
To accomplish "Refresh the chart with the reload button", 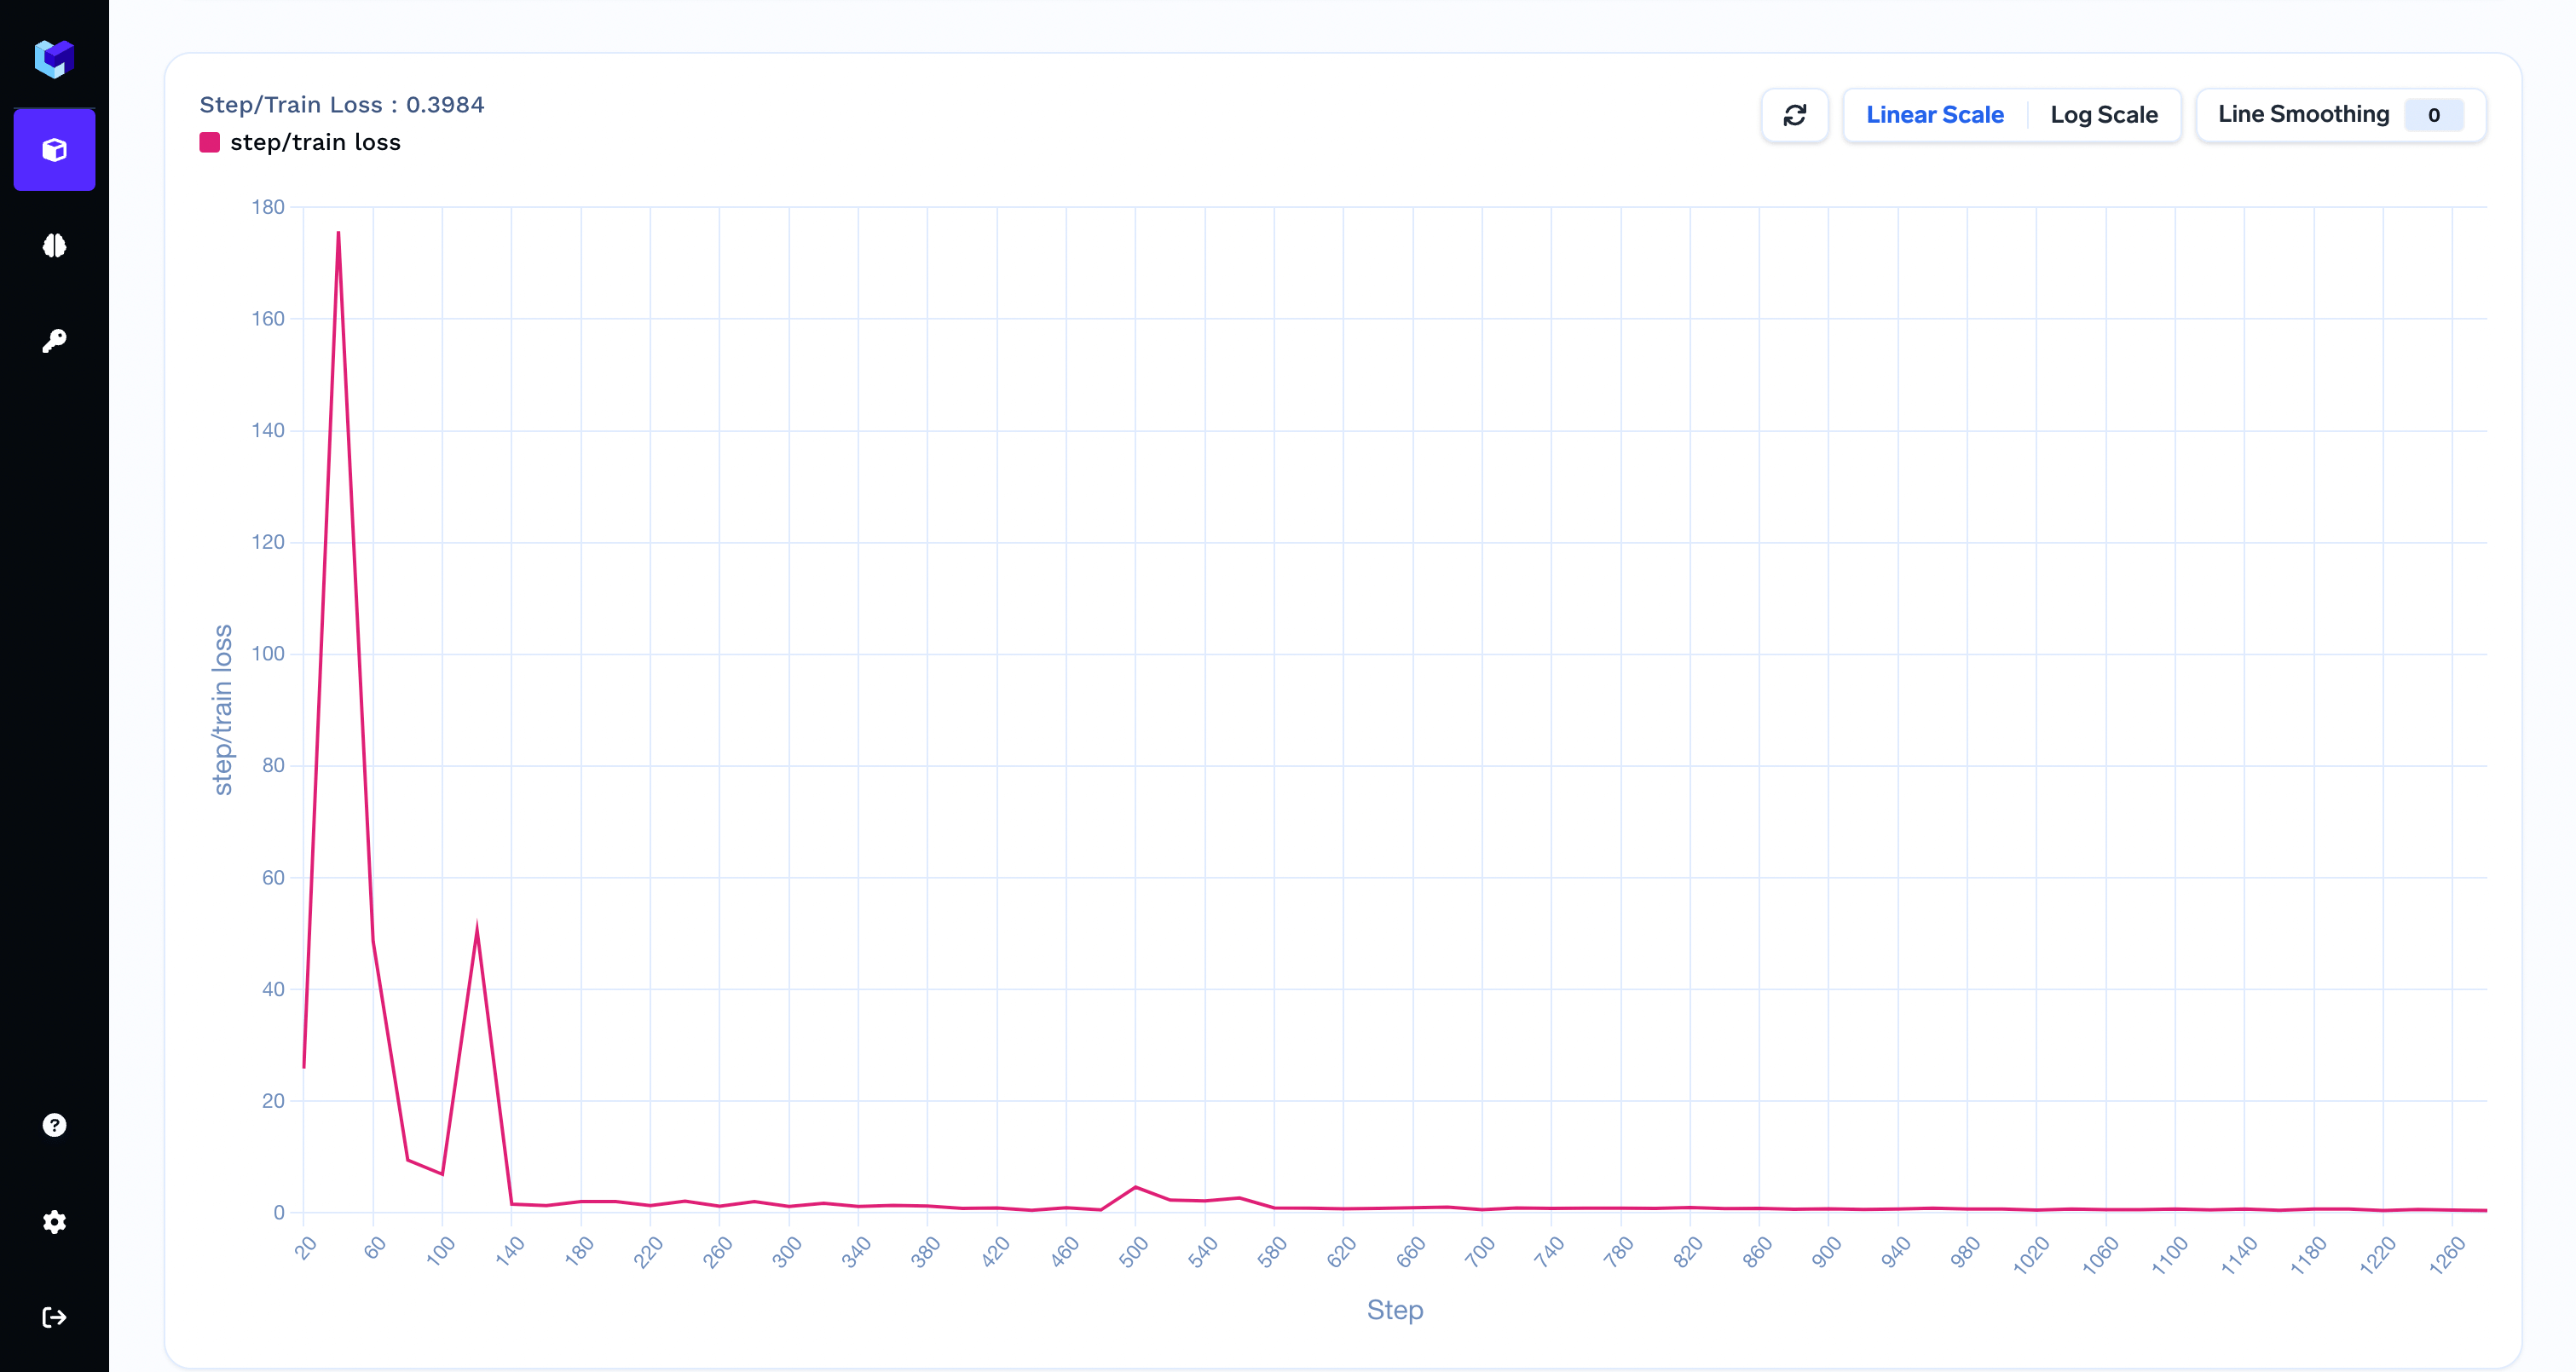I will (1795, 115).
